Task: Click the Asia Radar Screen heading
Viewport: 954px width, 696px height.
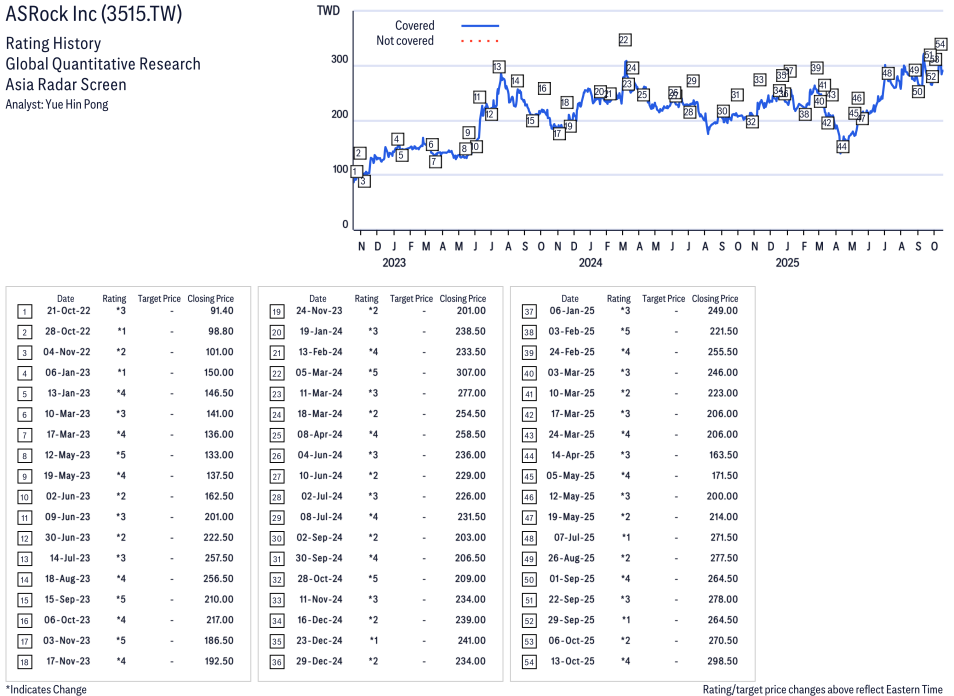Action: 66,85
